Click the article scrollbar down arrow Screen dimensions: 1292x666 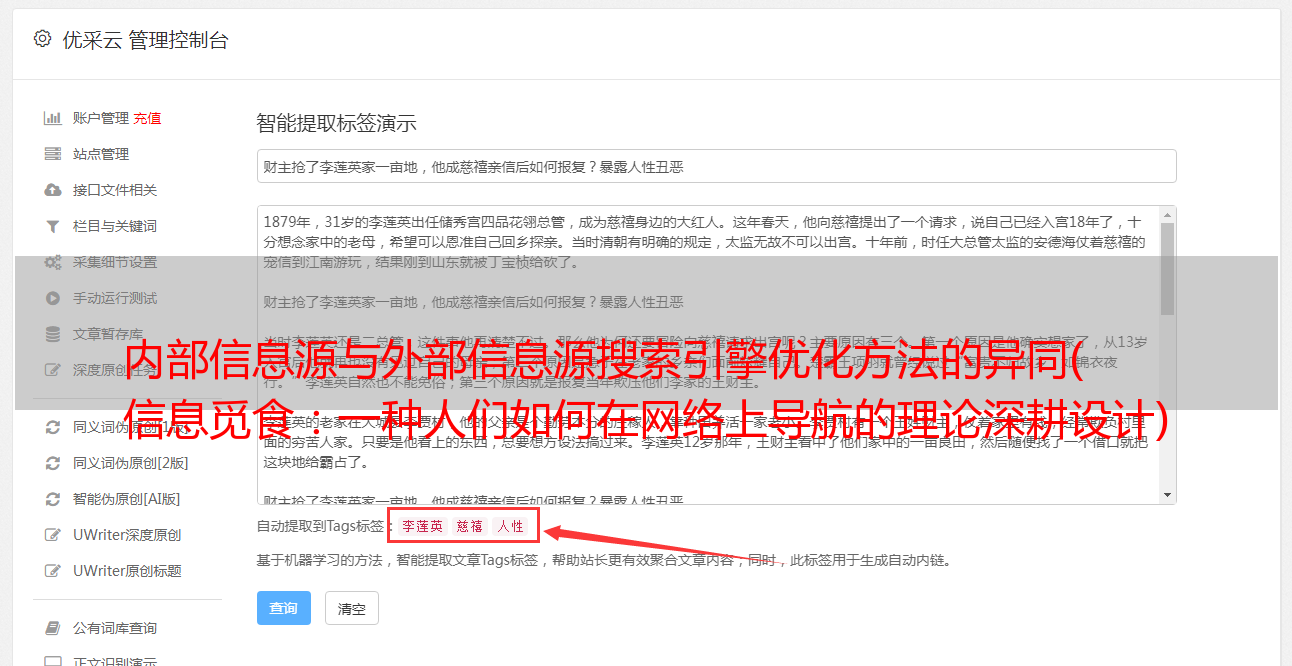(x=1167, y=495)
